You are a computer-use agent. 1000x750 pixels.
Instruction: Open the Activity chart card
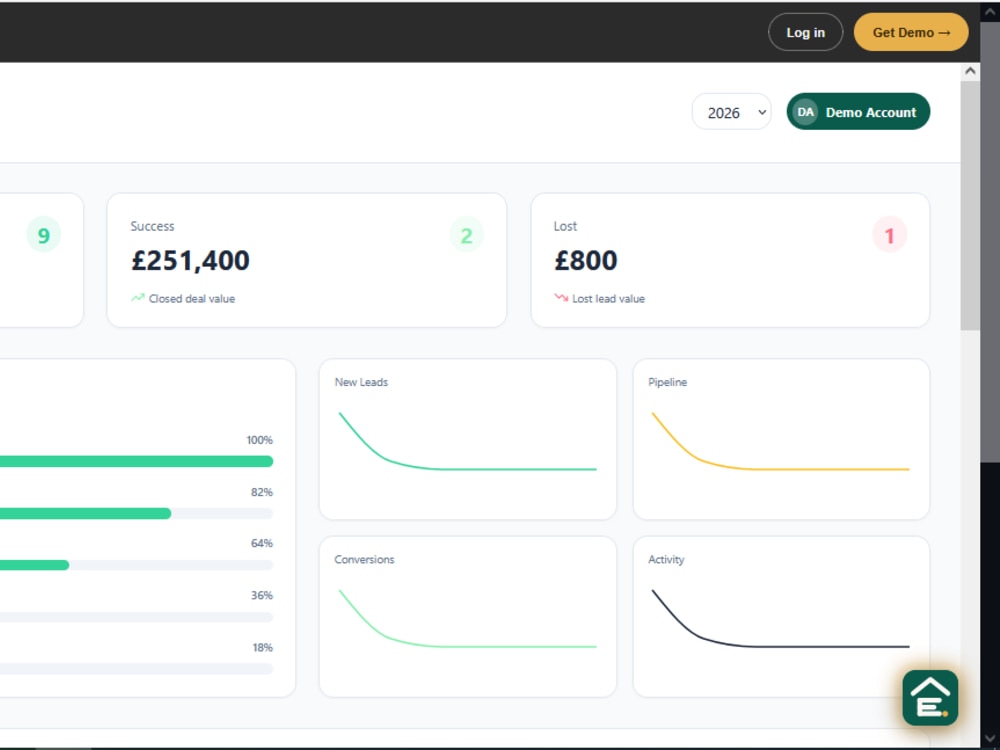pos(781,616)
